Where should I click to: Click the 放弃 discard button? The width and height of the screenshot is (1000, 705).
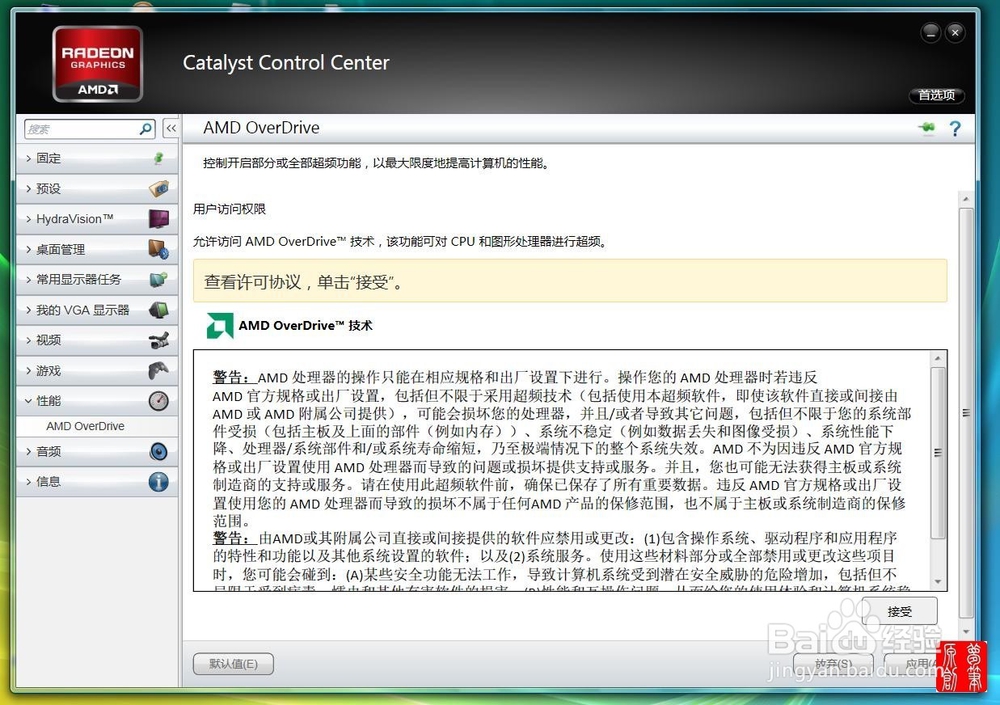click(x=833, y=664)
